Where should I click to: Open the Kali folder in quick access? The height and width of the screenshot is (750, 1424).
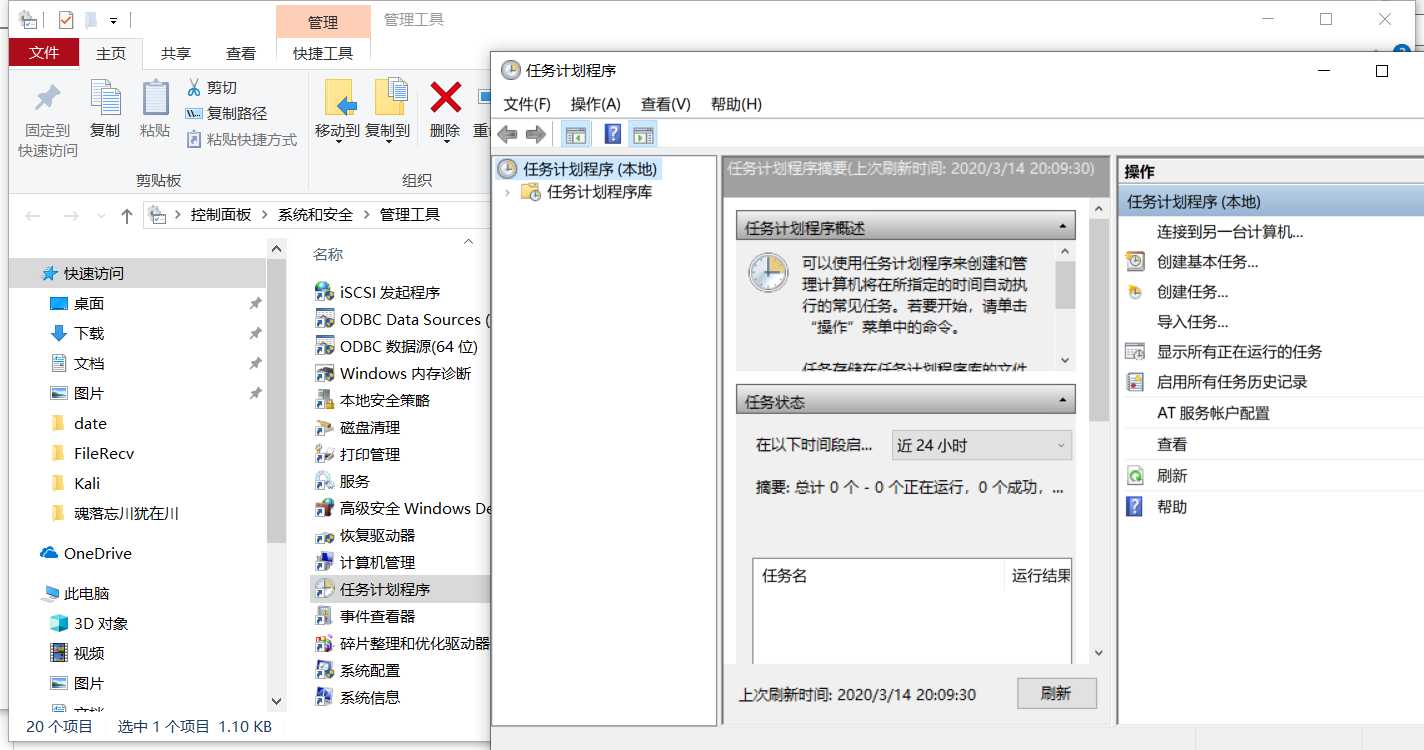point(87,483)
